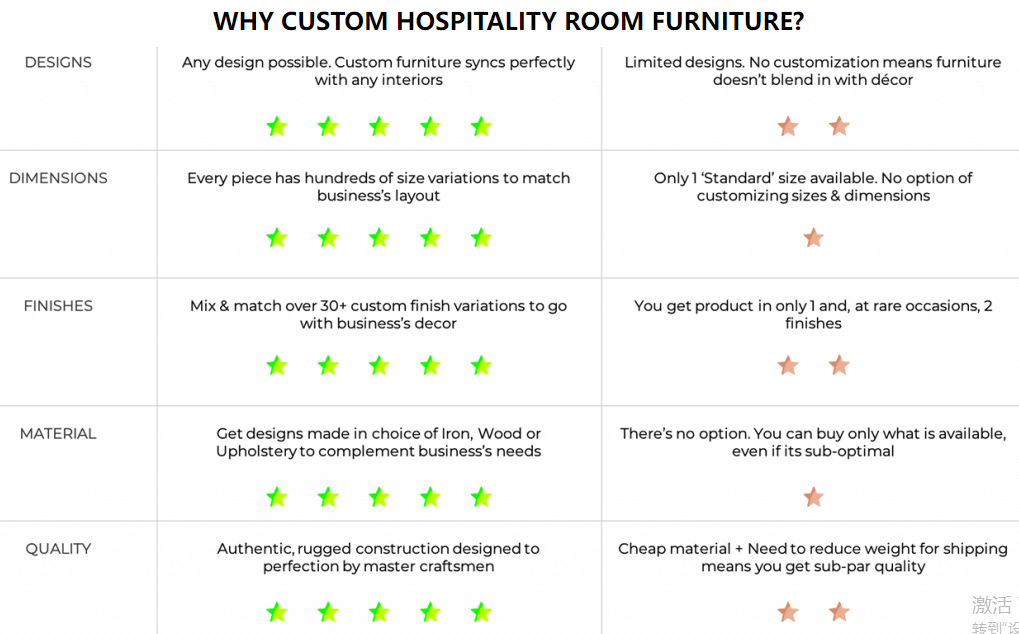
Task: Click the second orange star in QUALITY row
Action: (839, 612)
